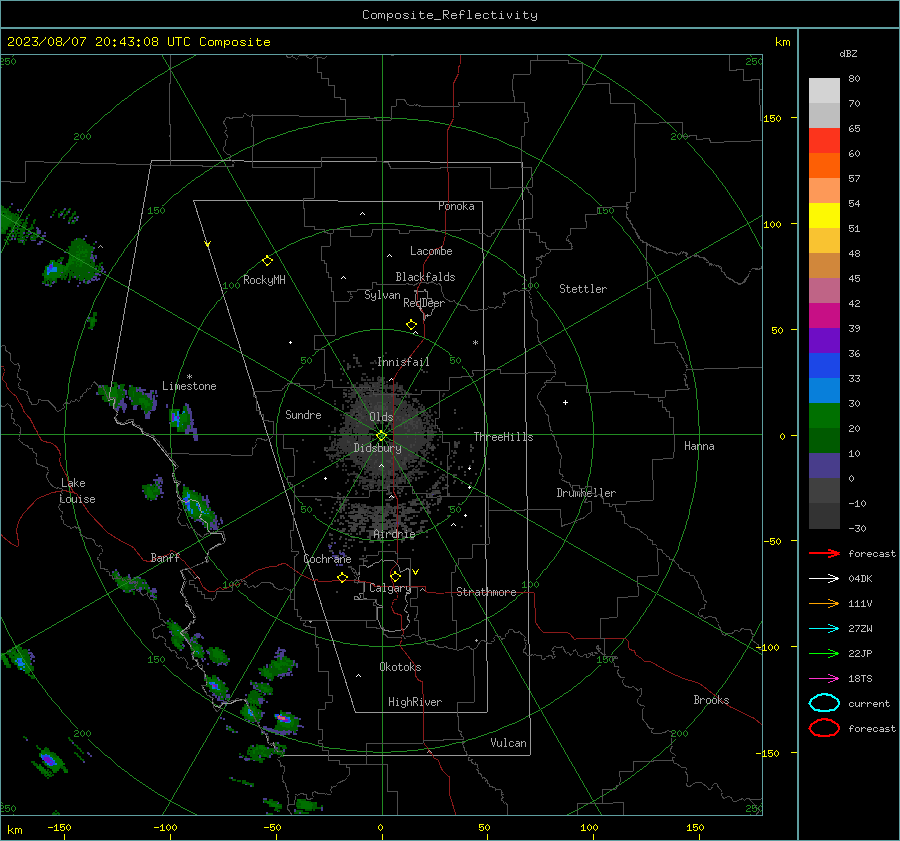This screenshot has height=841, width=900.
Task: Click the Blackfalds label
Action: point(425,277)
